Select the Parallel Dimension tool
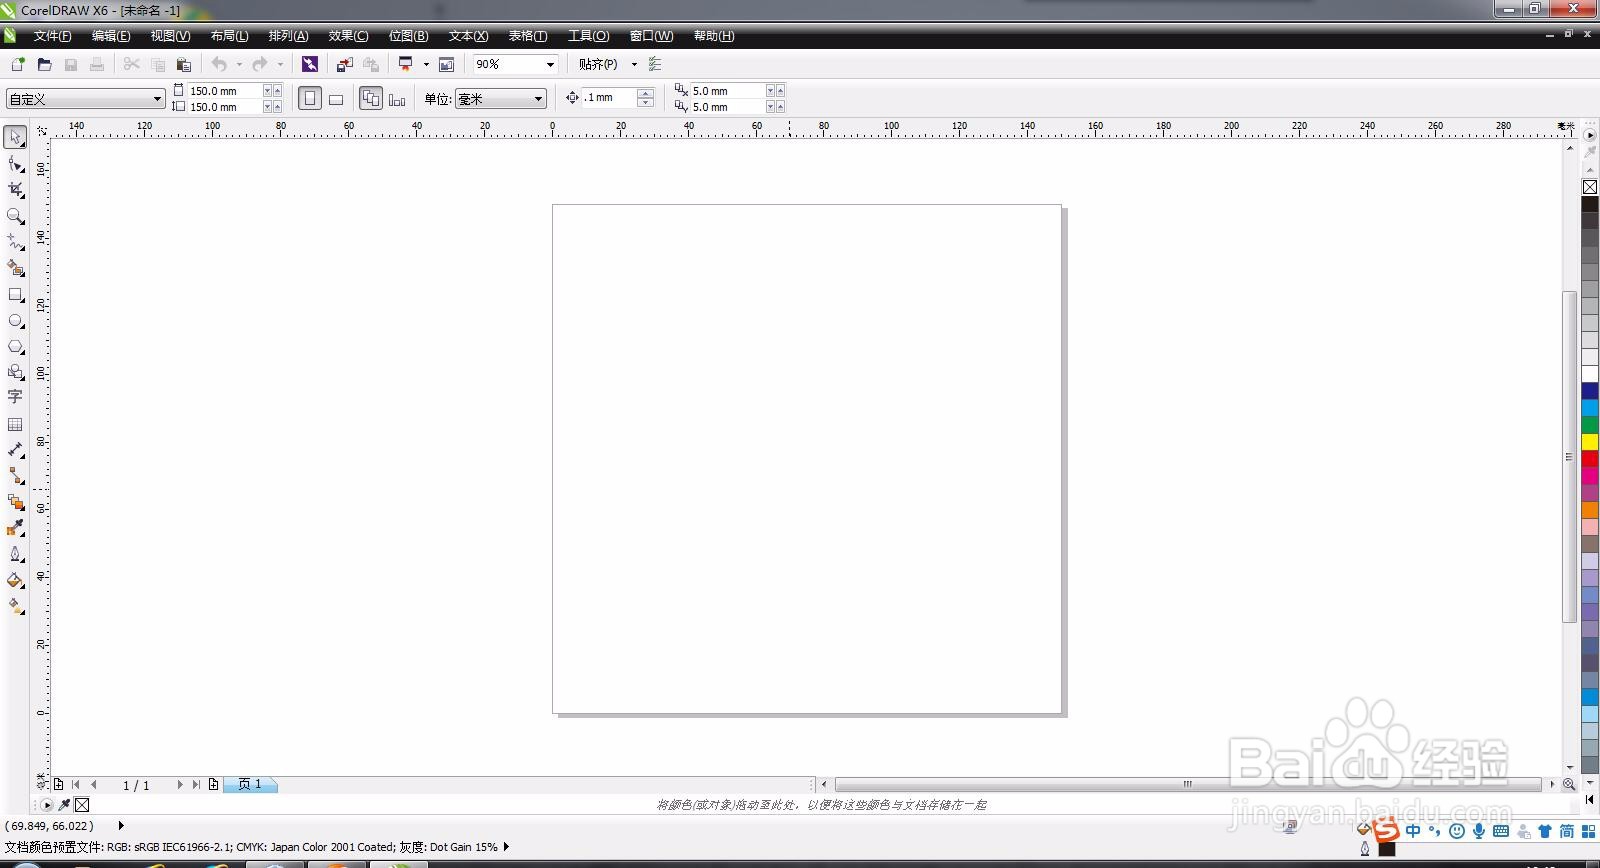The height and width of the screenshot is (868, 1600). coord(15,450)
